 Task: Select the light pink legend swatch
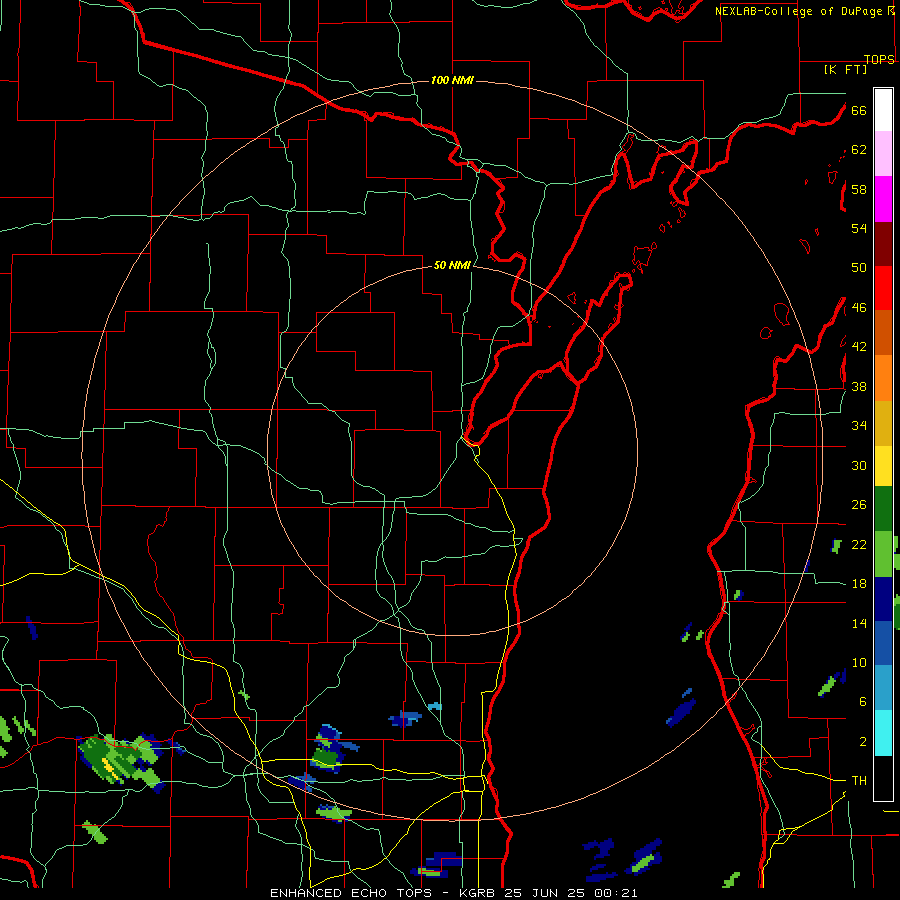point(883,154)
